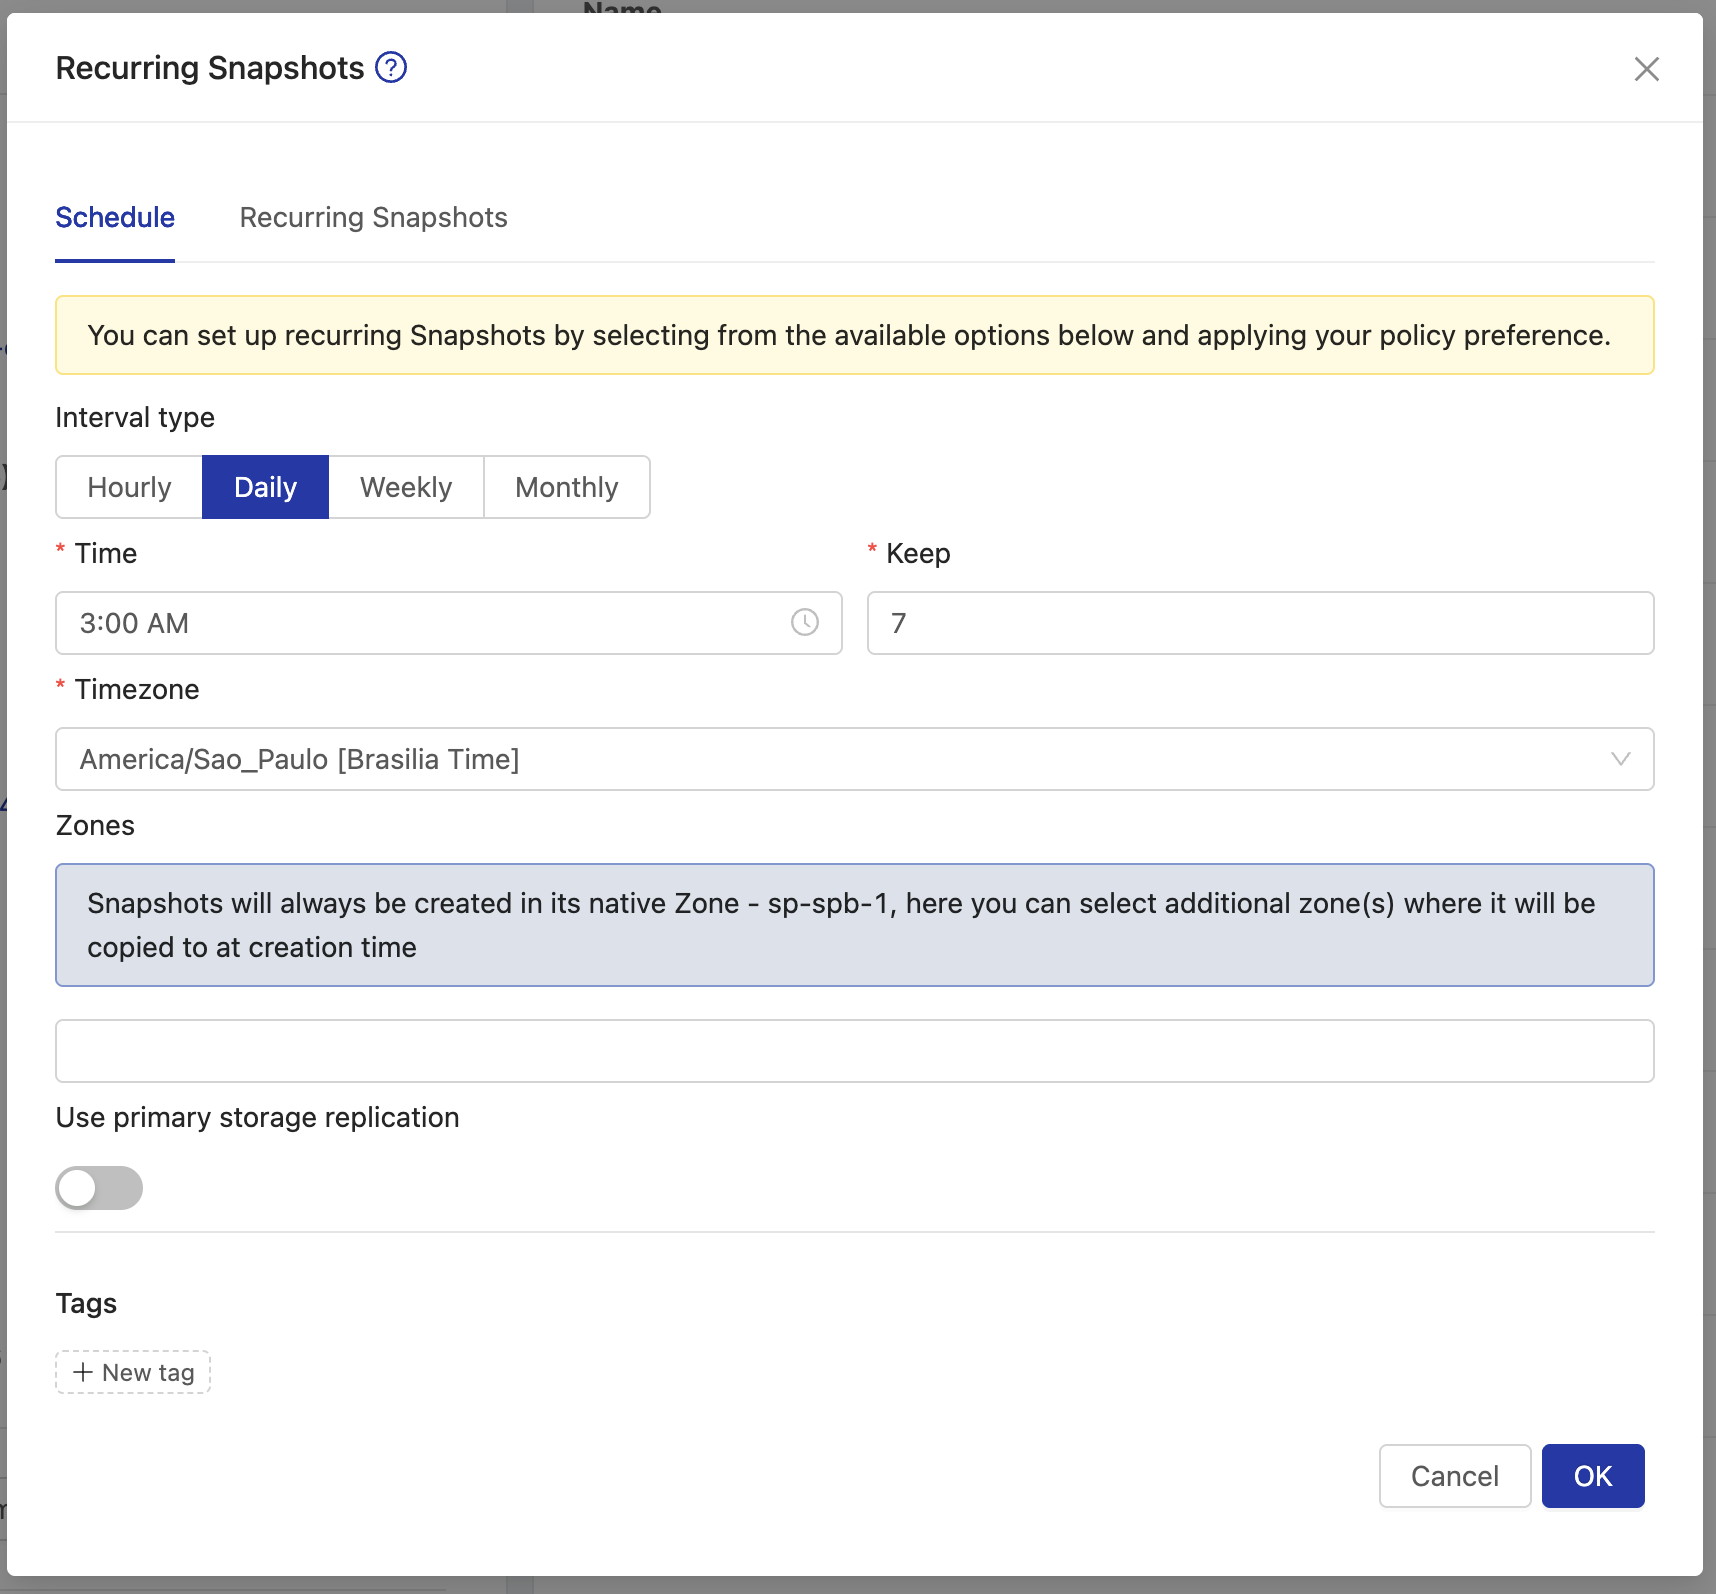Close the Recurring Snapshots dialog

1646,69
